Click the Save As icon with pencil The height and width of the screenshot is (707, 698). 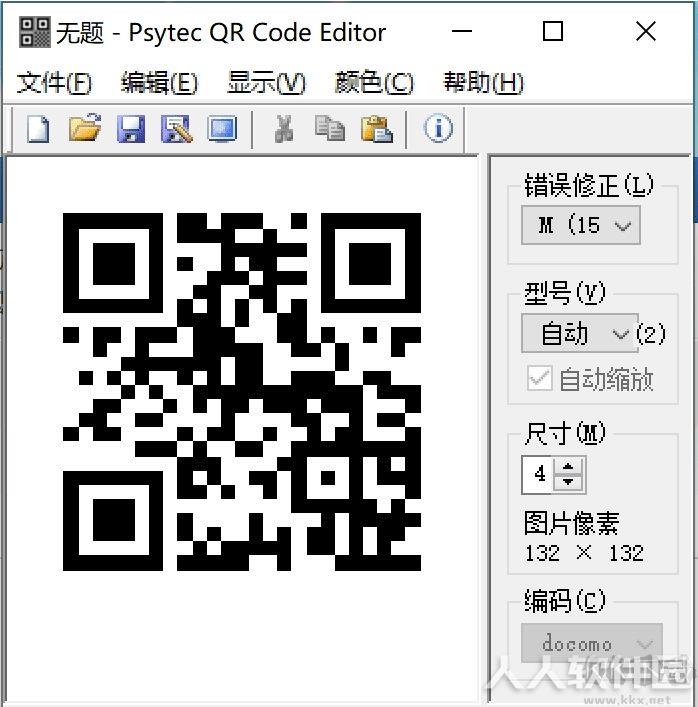[x=177, y=129]
